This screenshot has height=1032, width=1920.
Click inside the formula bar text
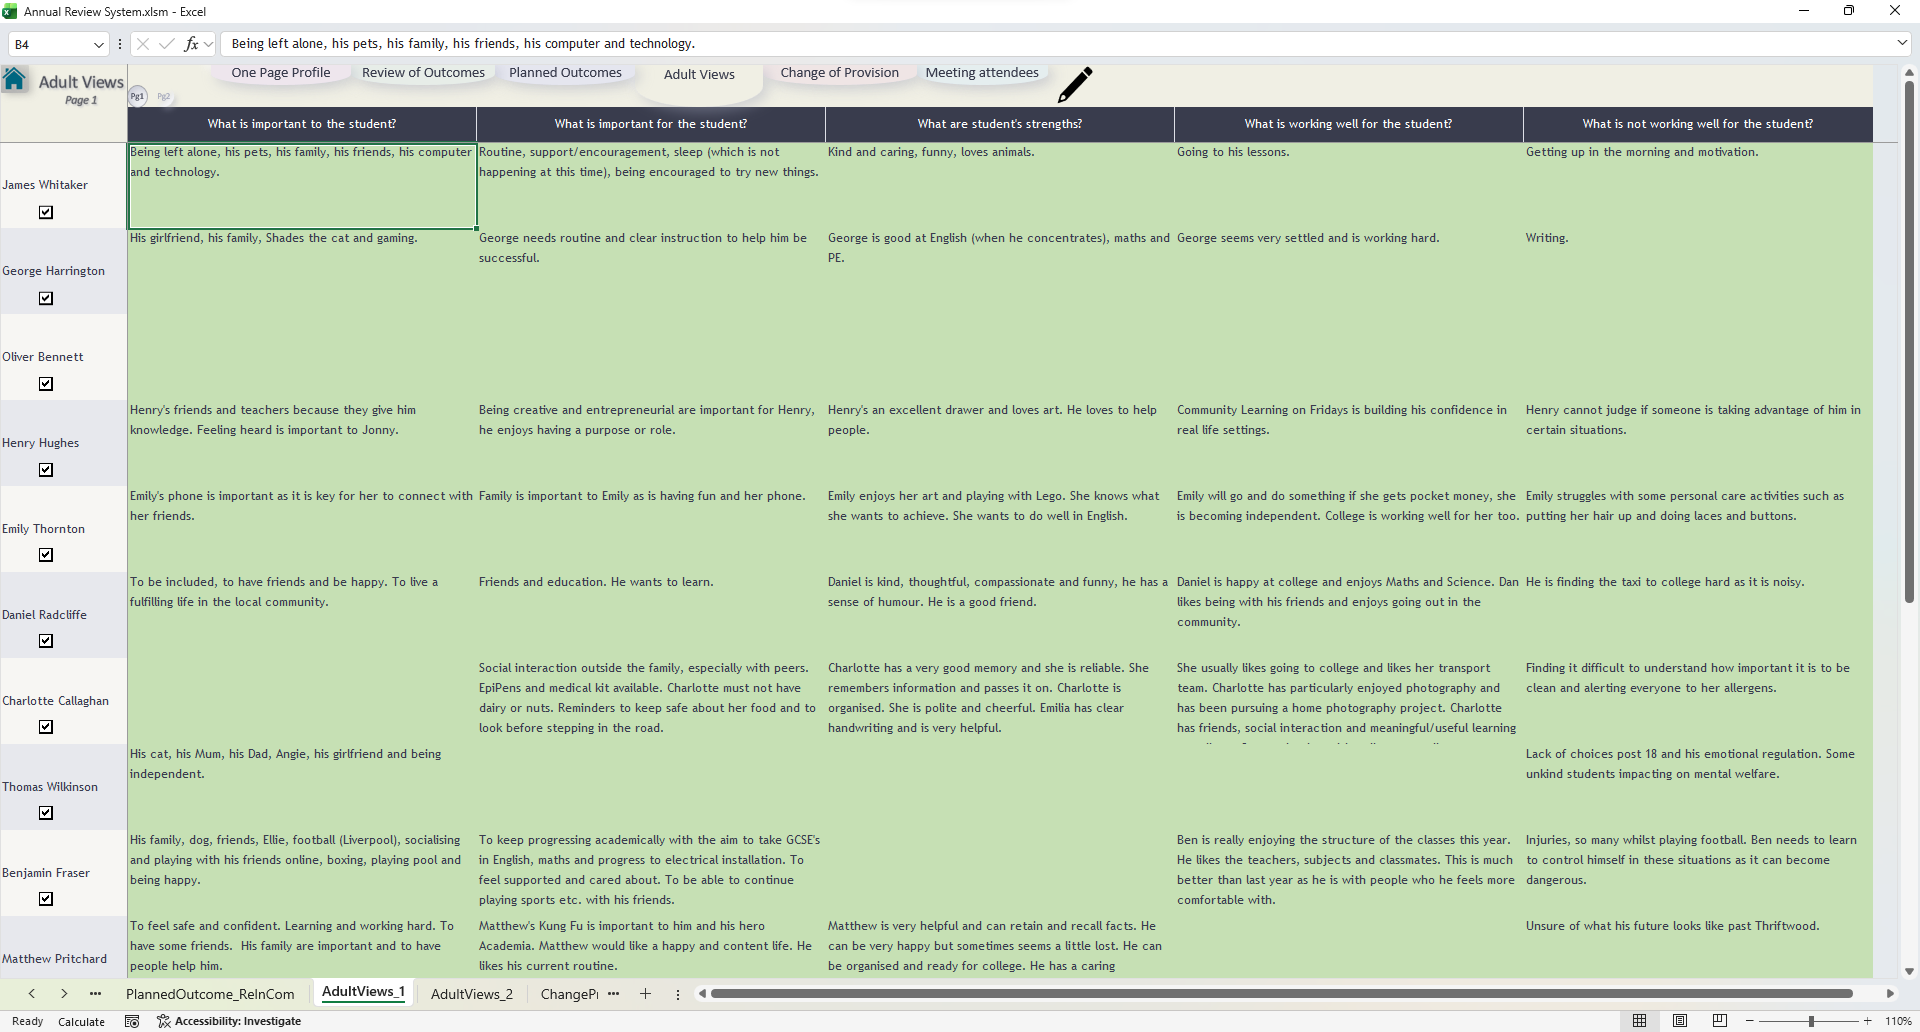point(463,44)
